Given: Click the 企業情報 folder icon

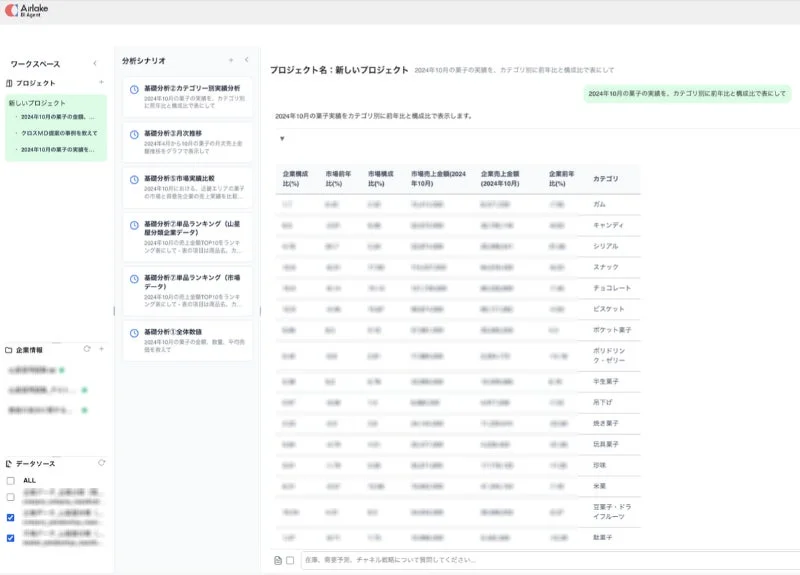Looking at the screenshot, I should pos(9,350).
